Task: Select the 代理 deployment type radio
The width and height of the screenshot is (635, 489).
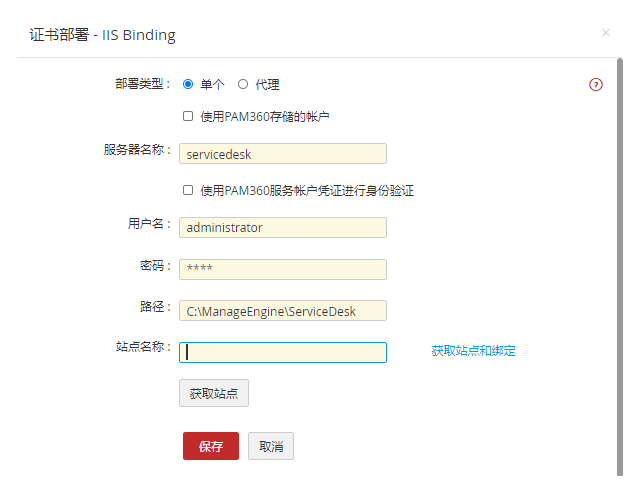Action: [243, 85]
